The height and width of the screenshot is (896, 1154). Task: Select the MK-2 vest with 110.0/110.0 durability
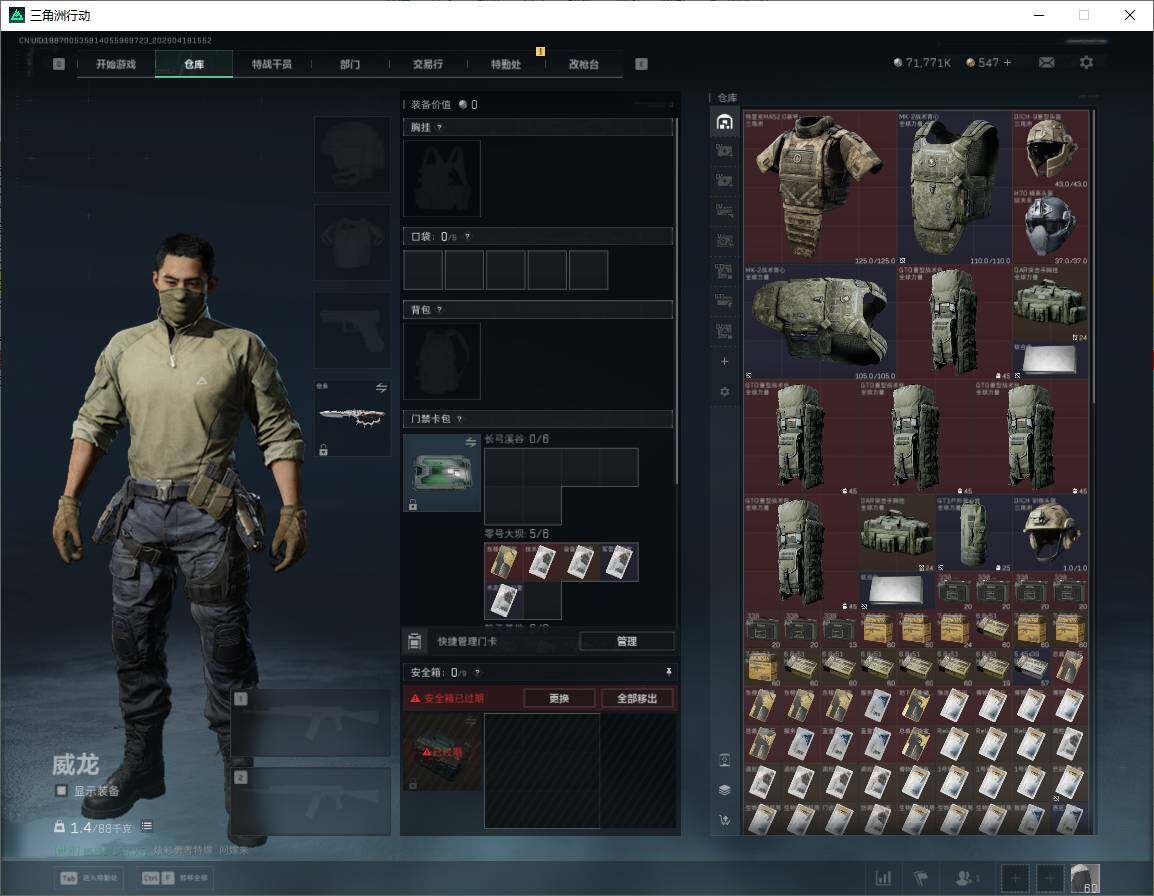click(955, 188)
